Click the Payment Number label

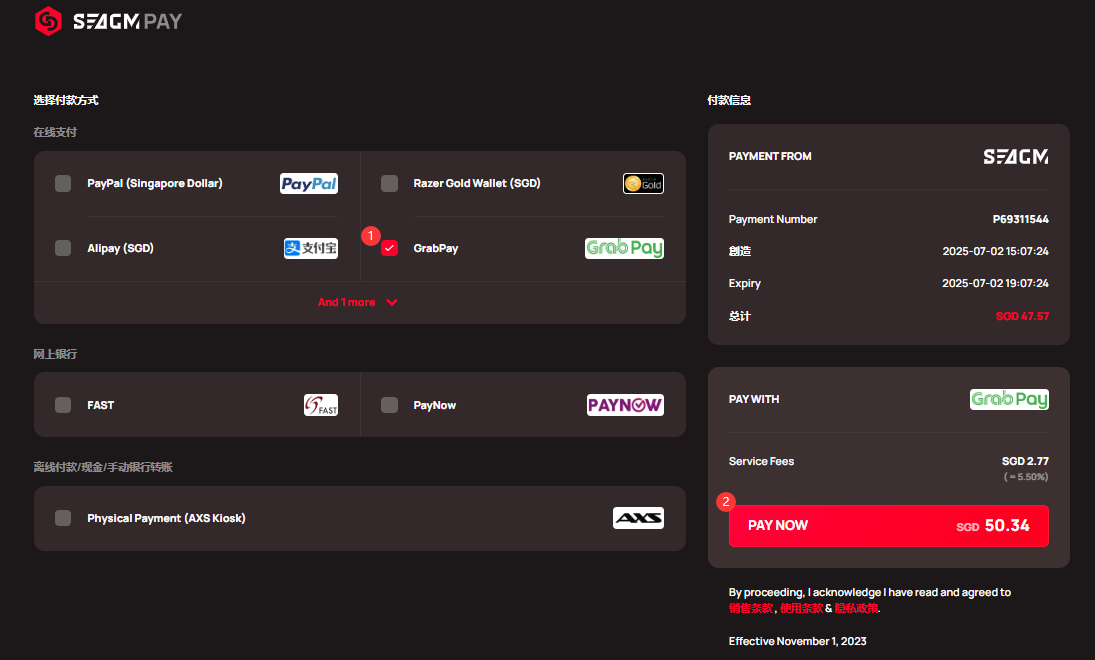(772, 219)
